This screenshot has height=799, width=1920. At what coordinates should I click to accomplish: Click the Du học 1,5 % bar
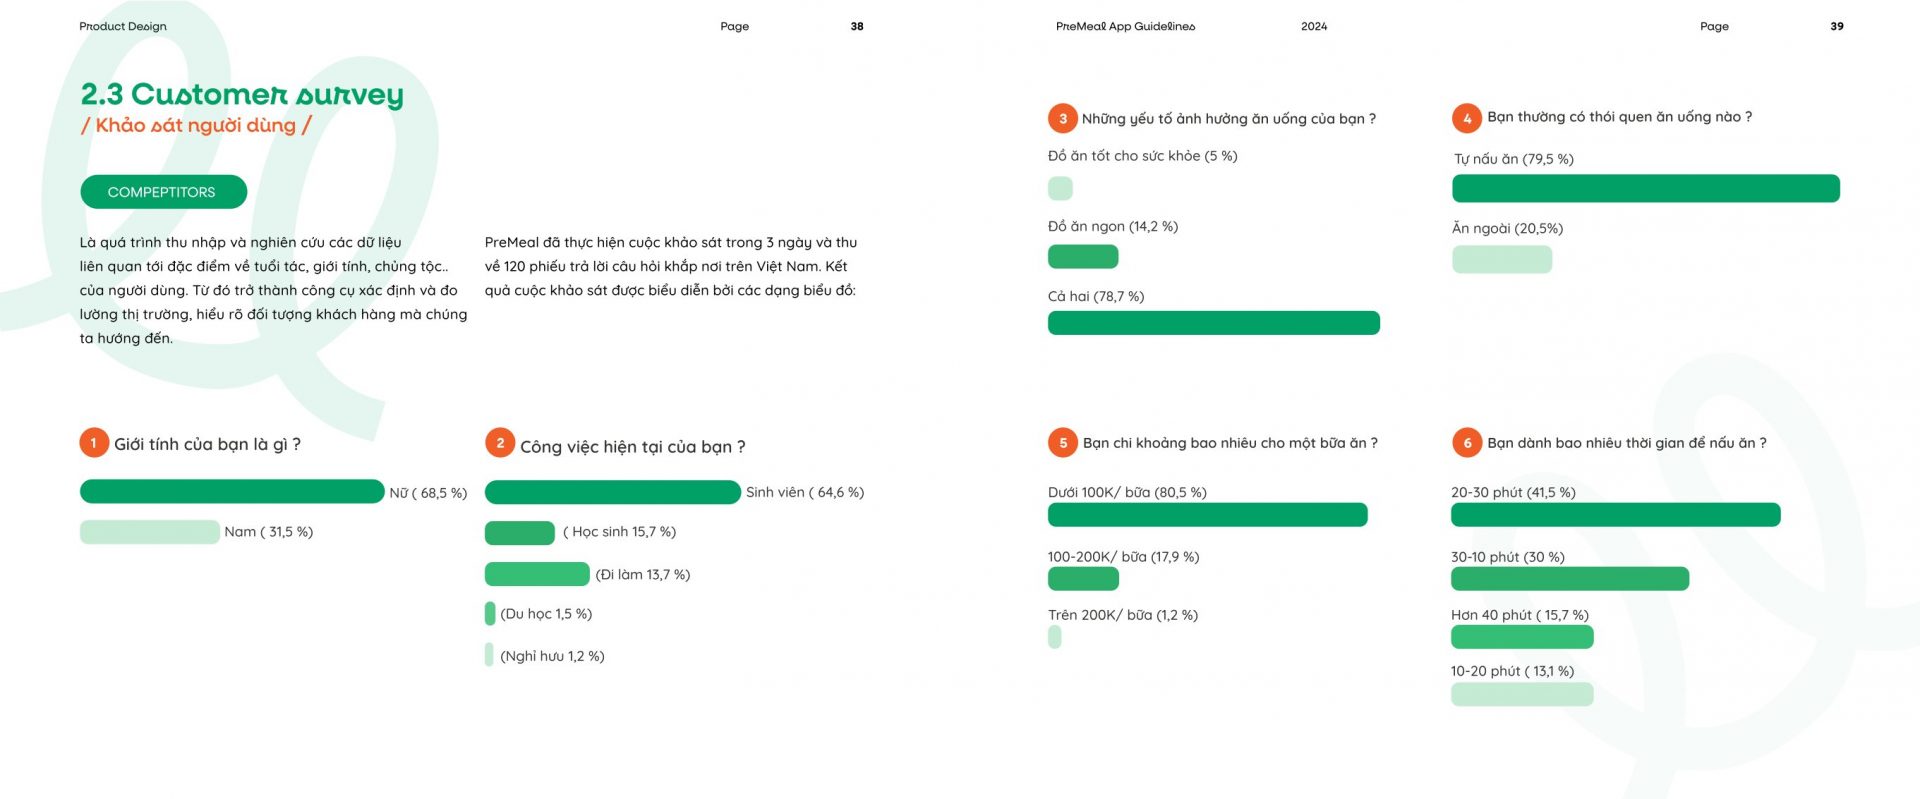click(490, 613)
